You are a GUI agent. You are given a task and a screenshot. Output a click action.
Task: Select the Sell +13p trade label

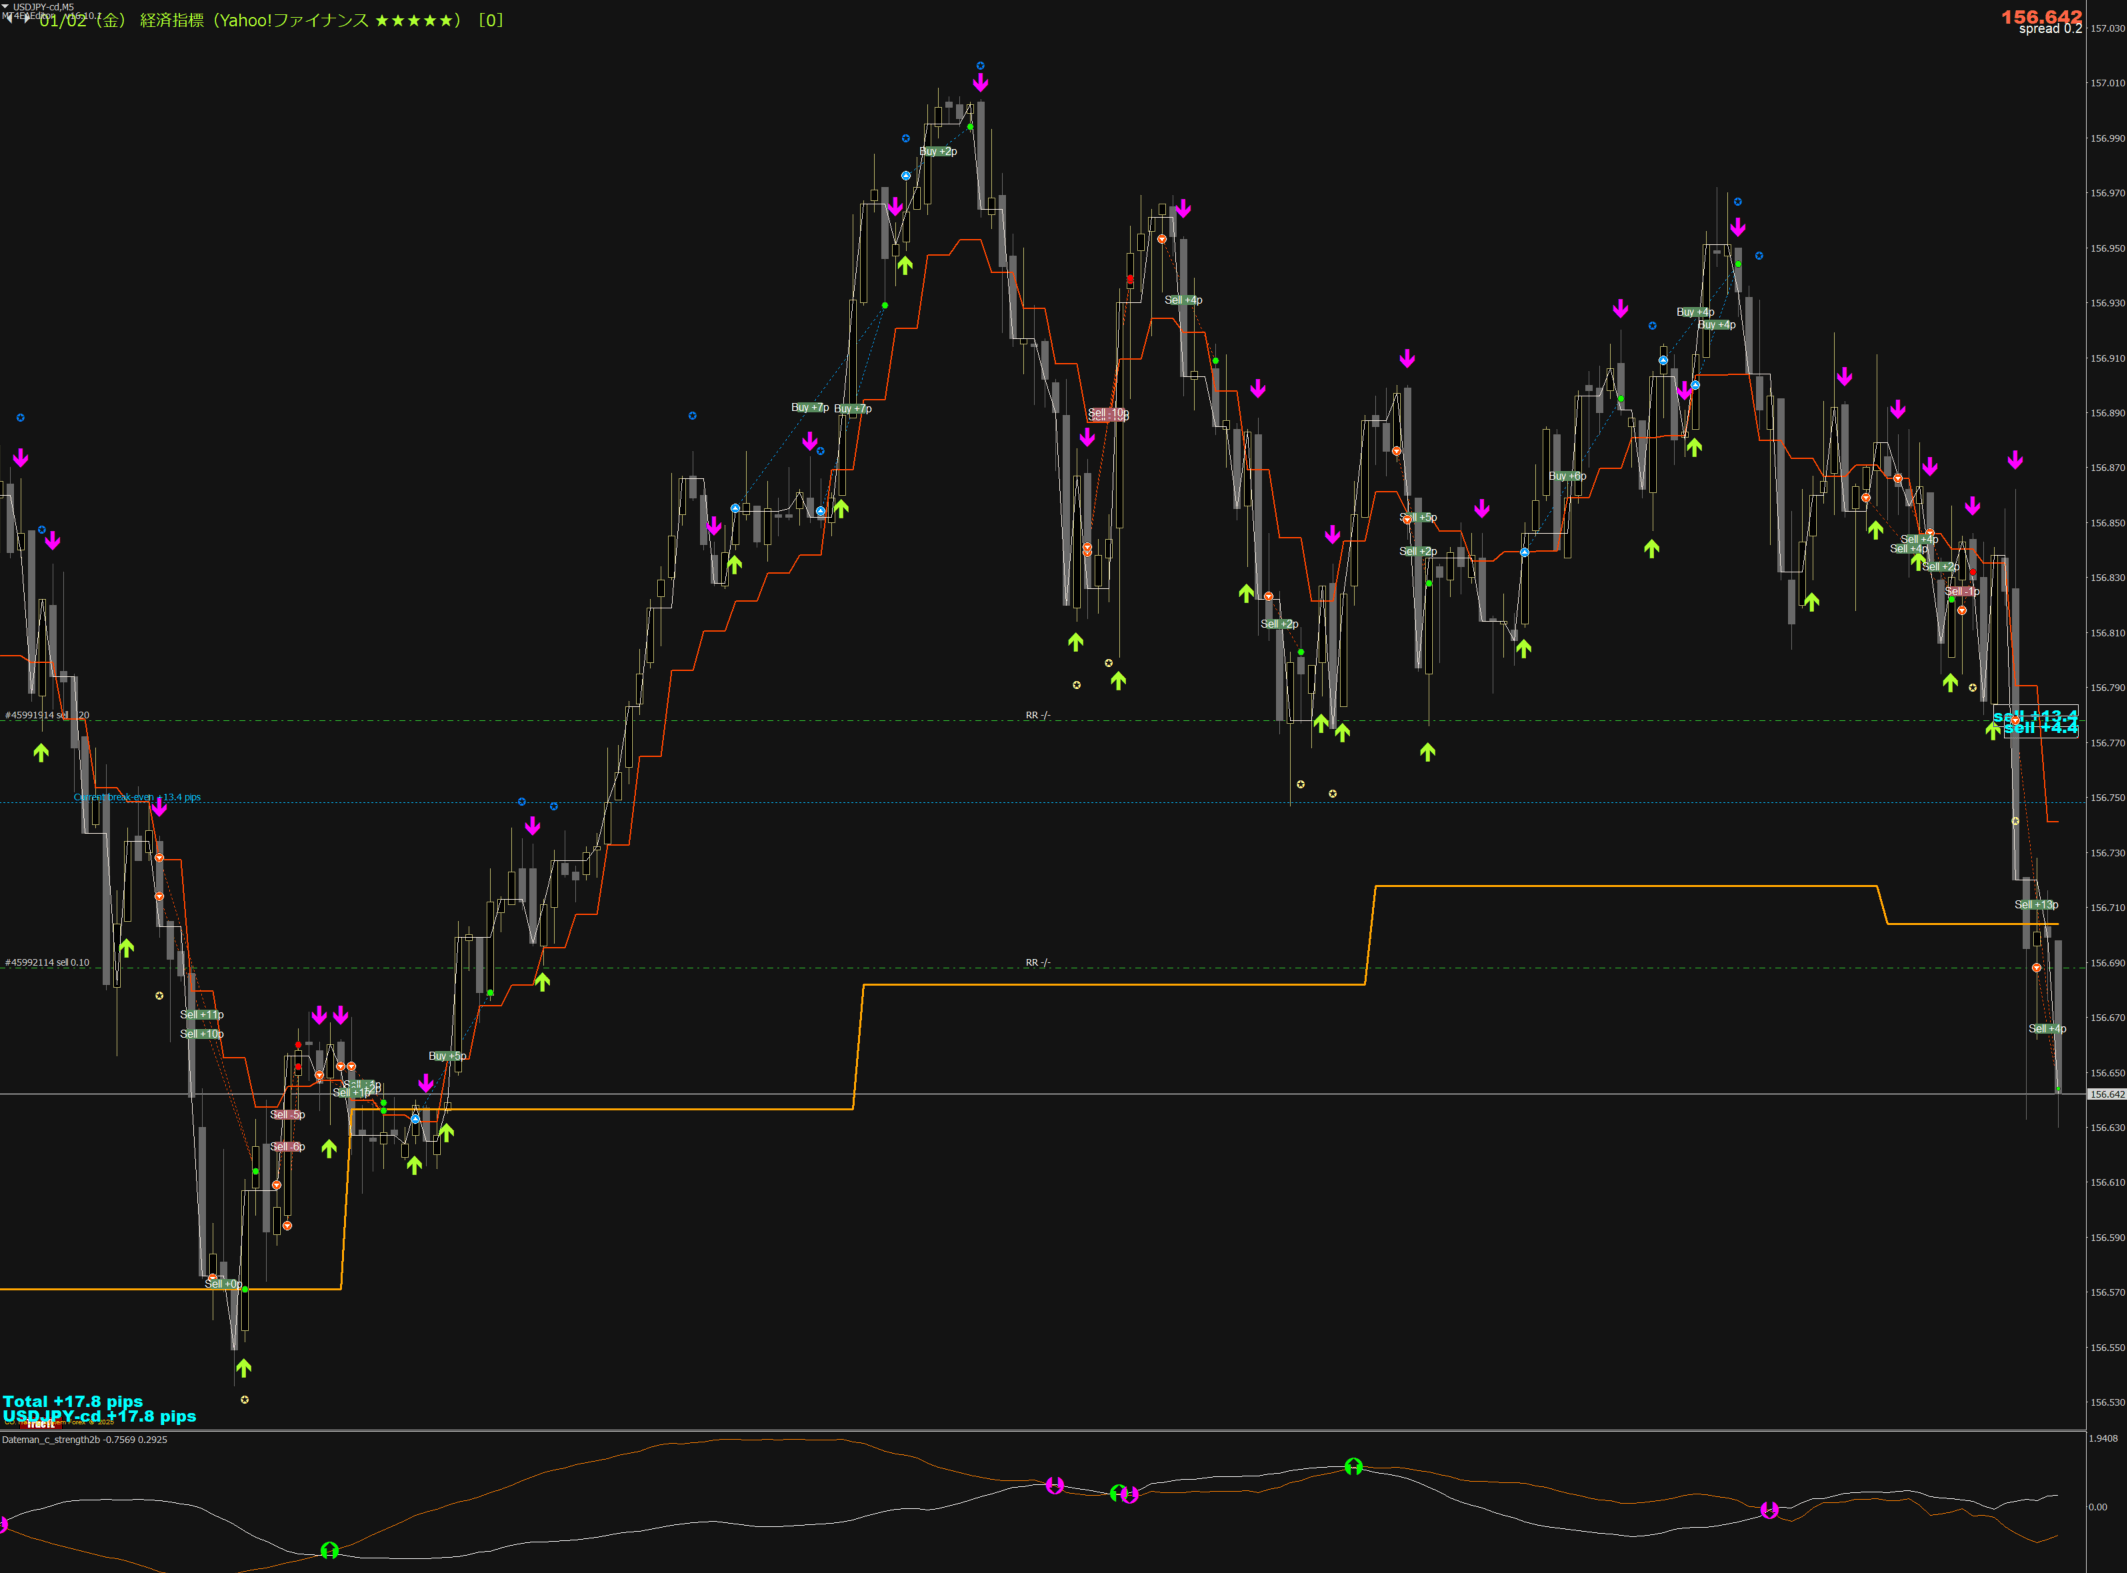click(2036, 905)
